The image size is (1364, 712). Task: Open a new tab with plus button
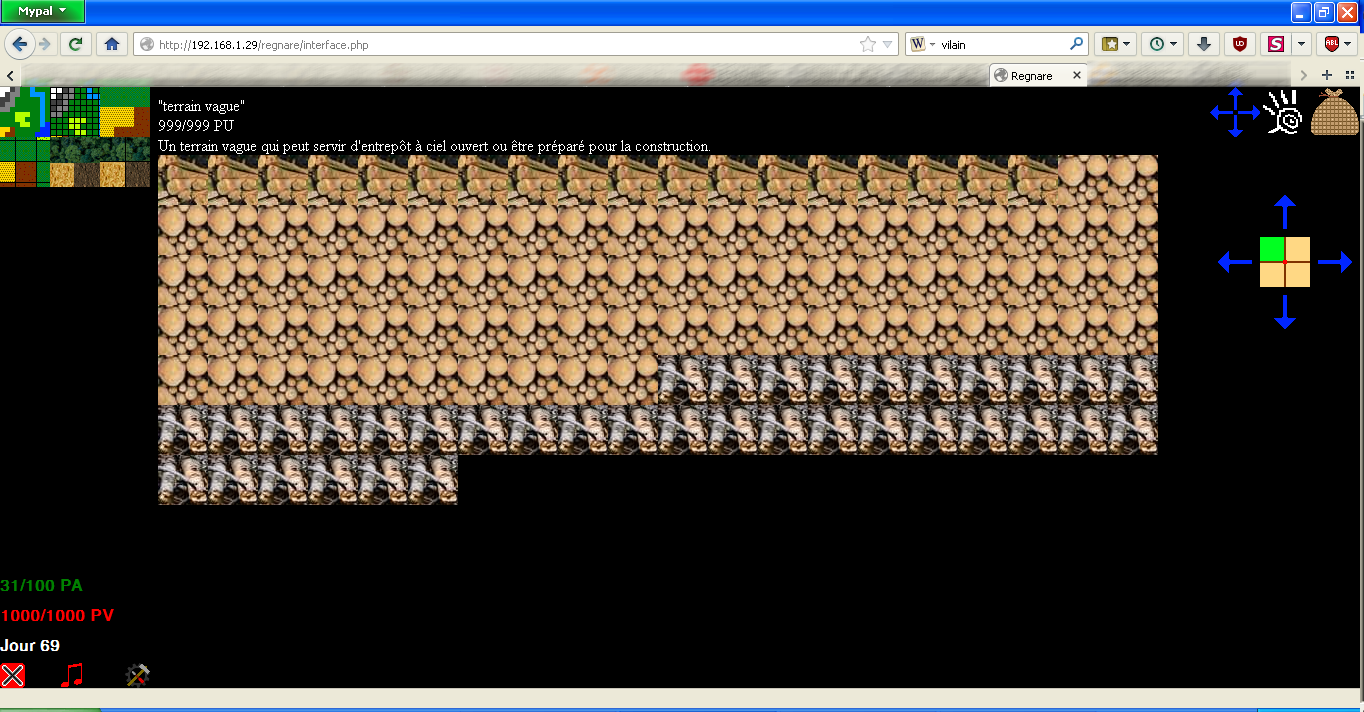click(1327, 75)
